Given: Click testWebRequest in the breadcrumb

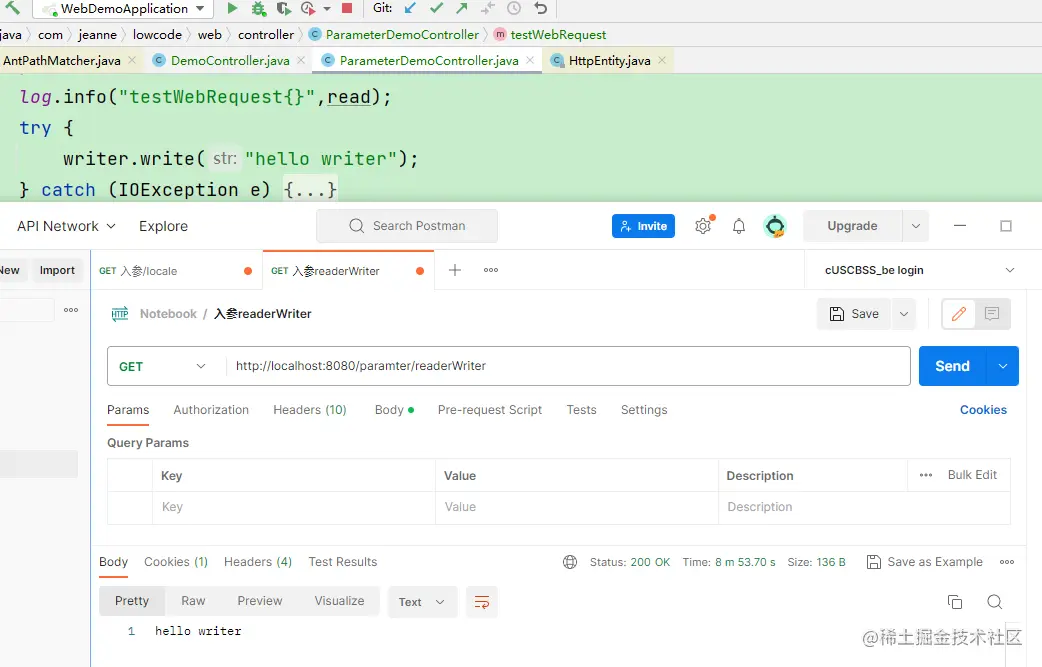Looking at the screenshot, I should click(558, 35).
